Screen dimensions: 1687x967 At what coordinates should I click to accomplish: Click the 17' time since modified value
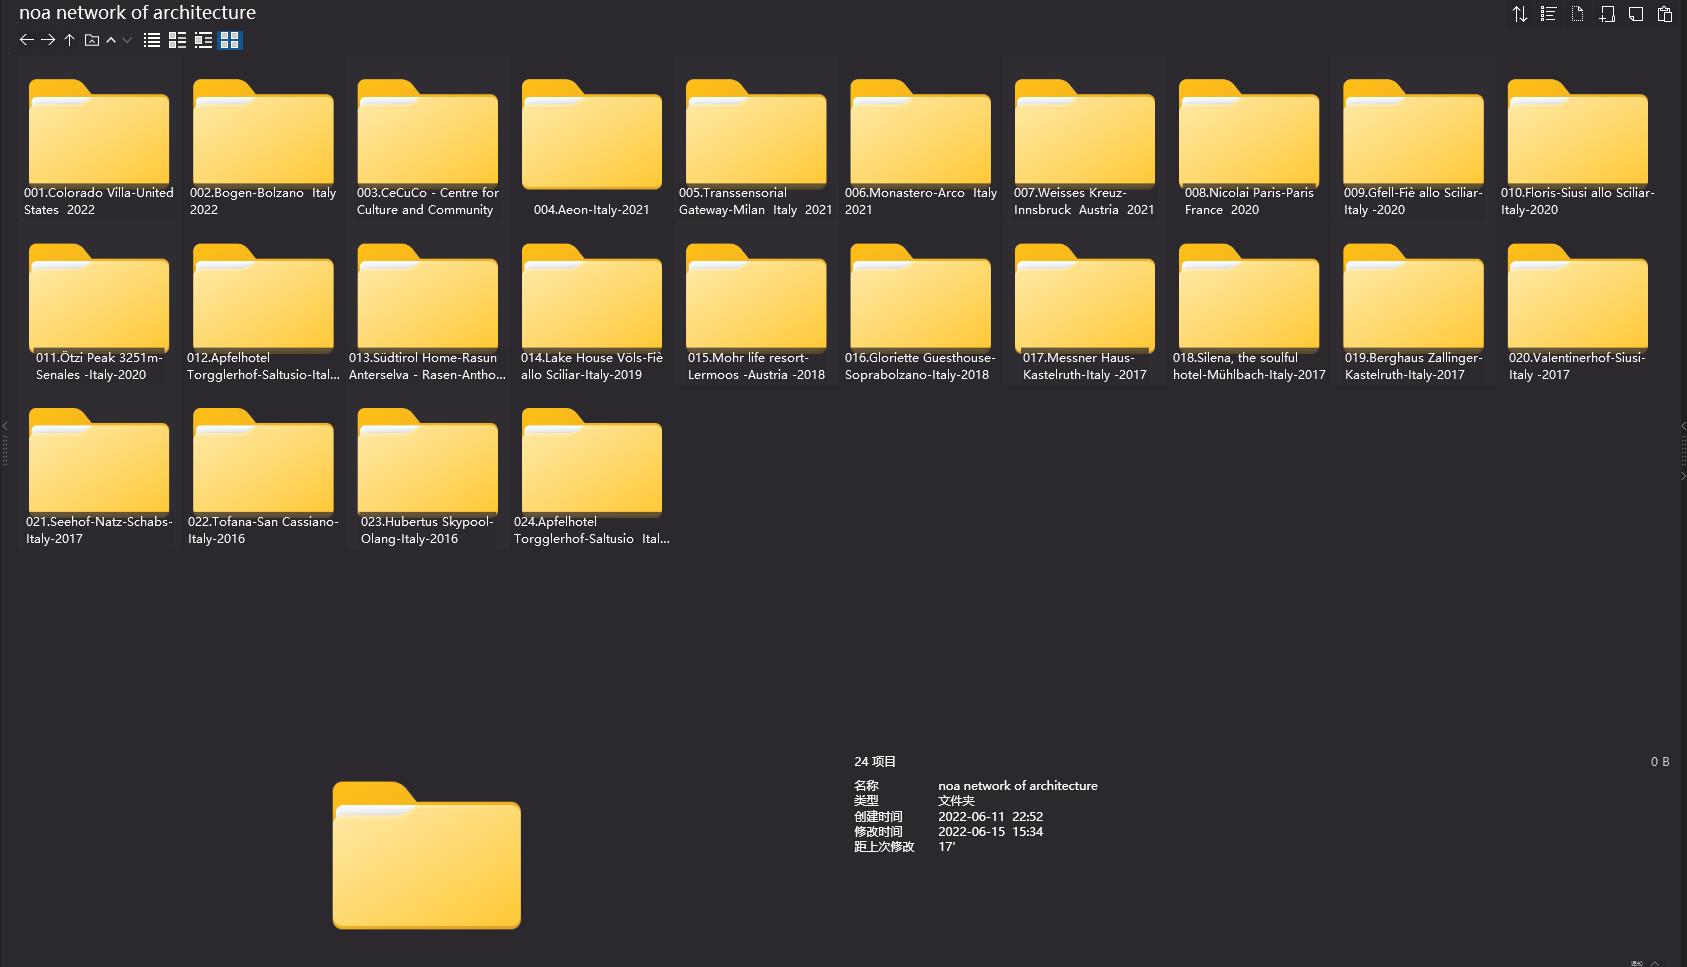click(947, 847)
